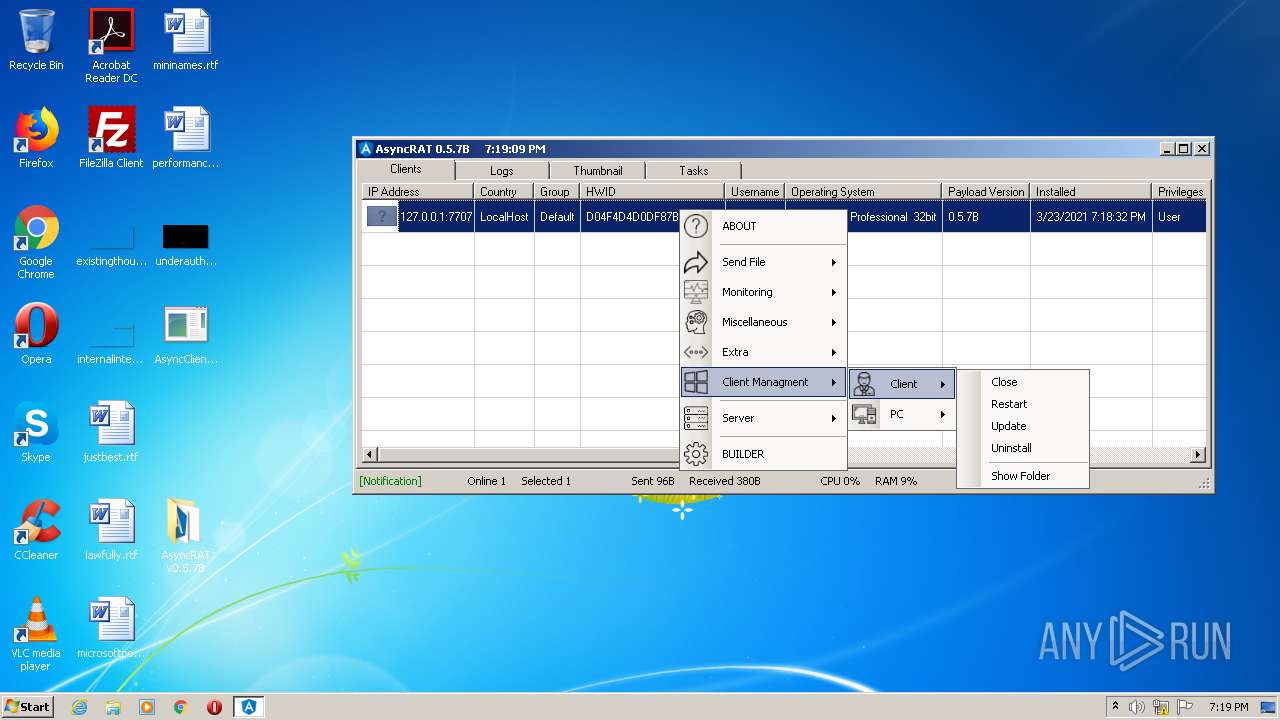Show hidden system tray icons

pyautogui.click(x=1115, y=707)
